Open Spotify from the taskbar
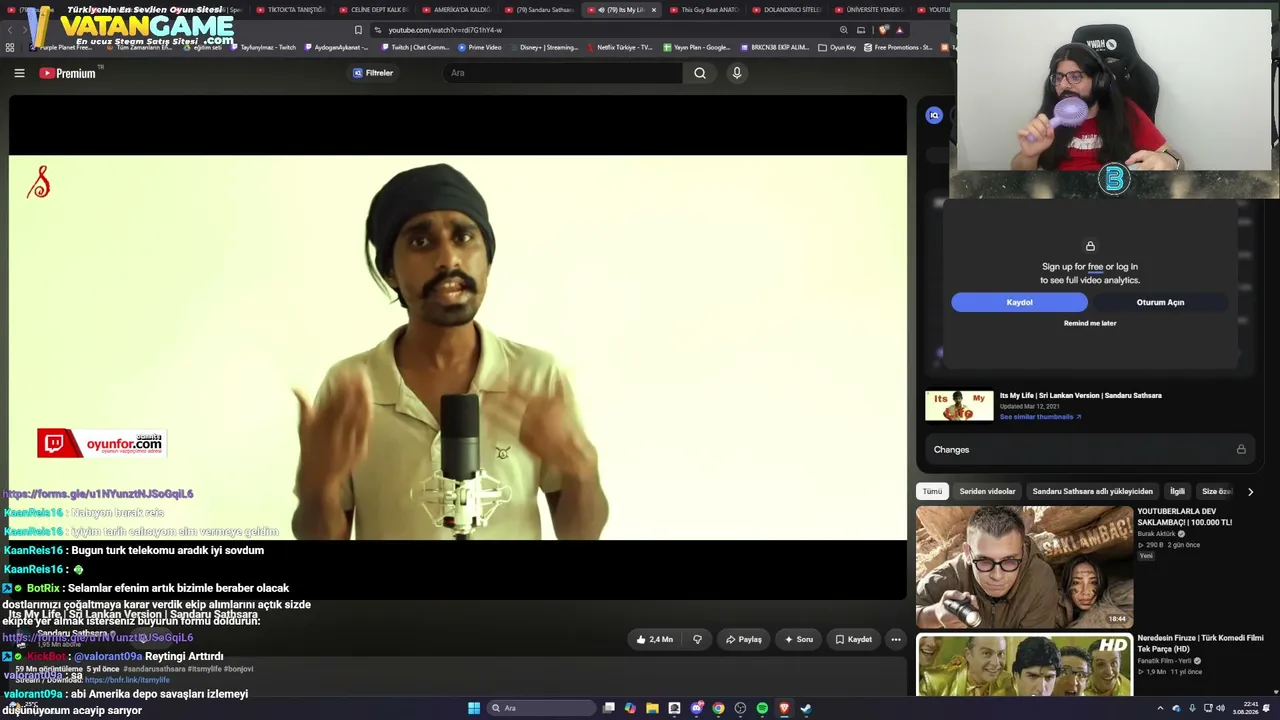Screen dimensions: 1280x720 click(762, 708)
